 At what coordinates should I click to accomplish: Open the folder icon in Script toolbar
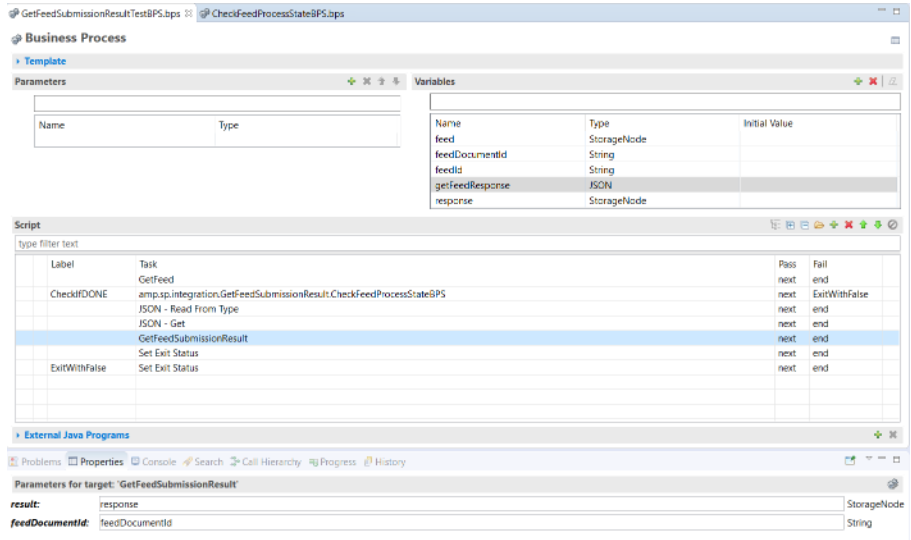point(819,225)
